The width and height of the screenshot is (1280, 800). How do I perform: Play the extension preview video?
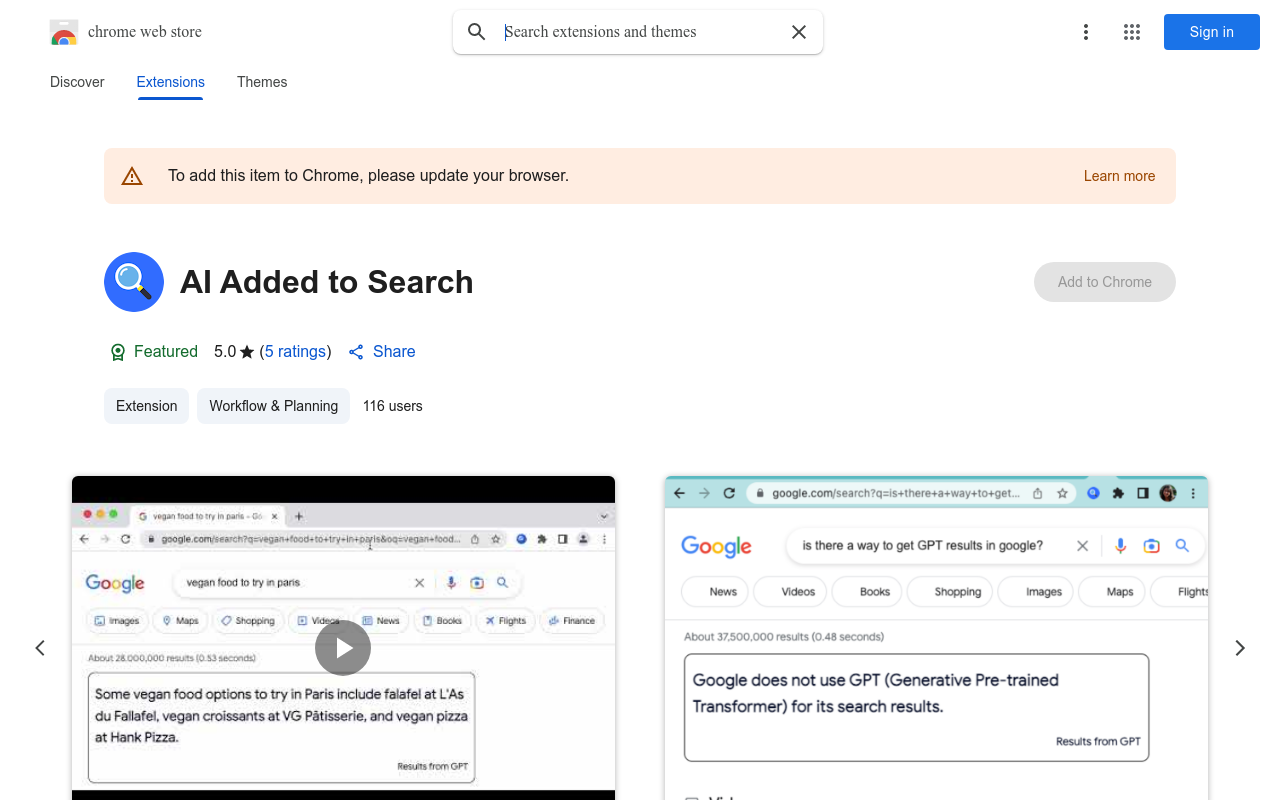343,648
